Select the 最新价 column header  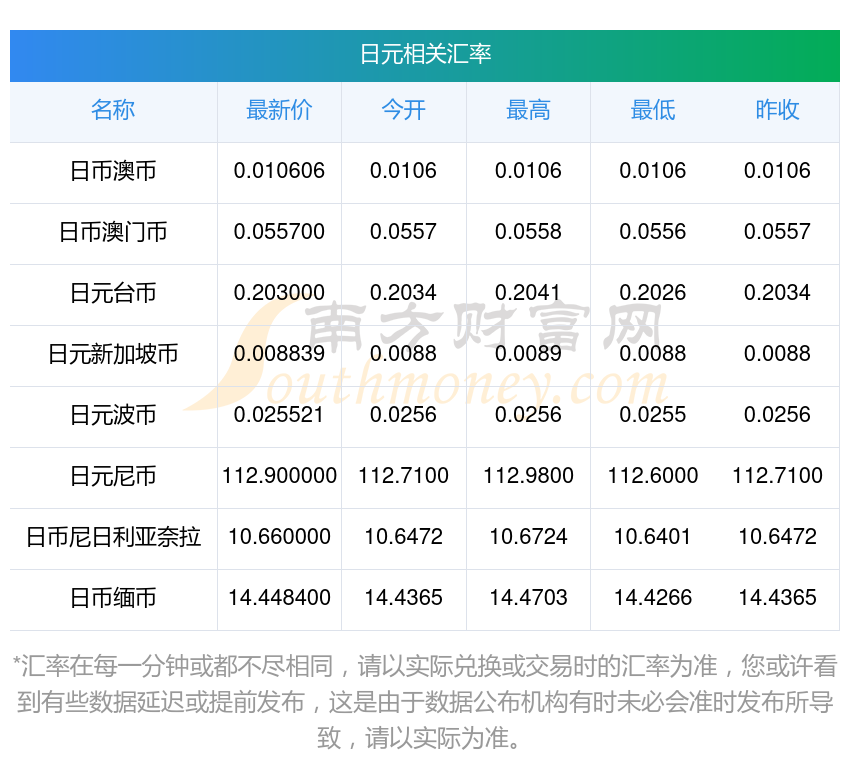point(279,110)
